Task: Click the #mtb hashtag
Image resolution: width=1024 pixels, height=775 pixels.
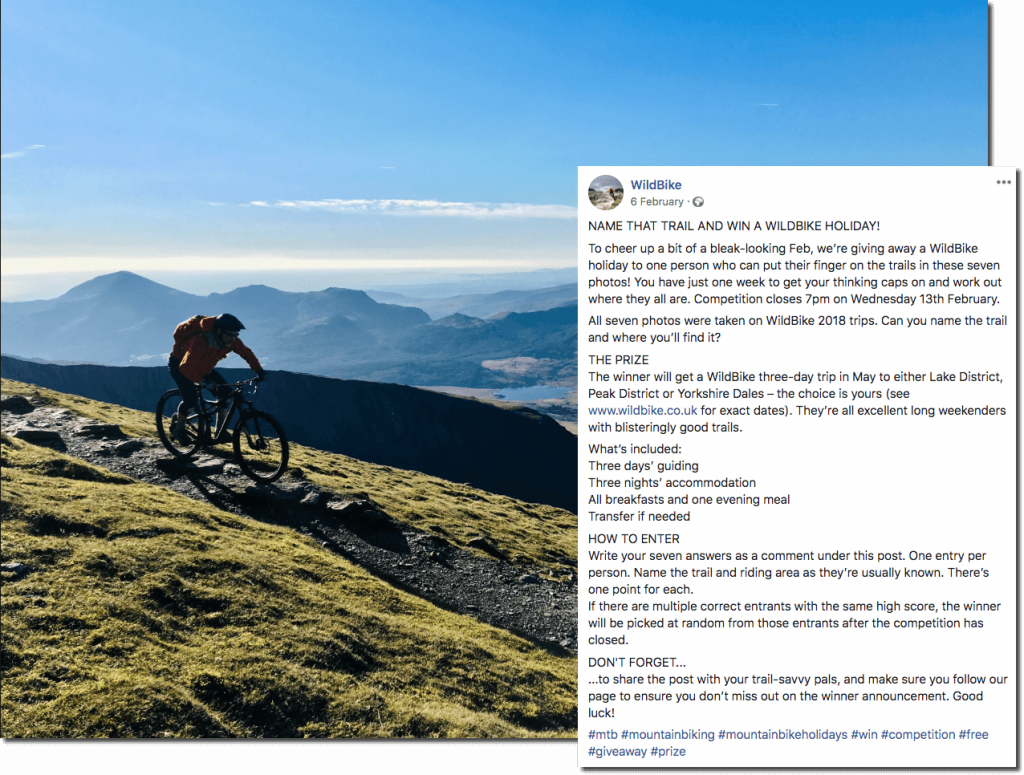Action: pos(602,735)
